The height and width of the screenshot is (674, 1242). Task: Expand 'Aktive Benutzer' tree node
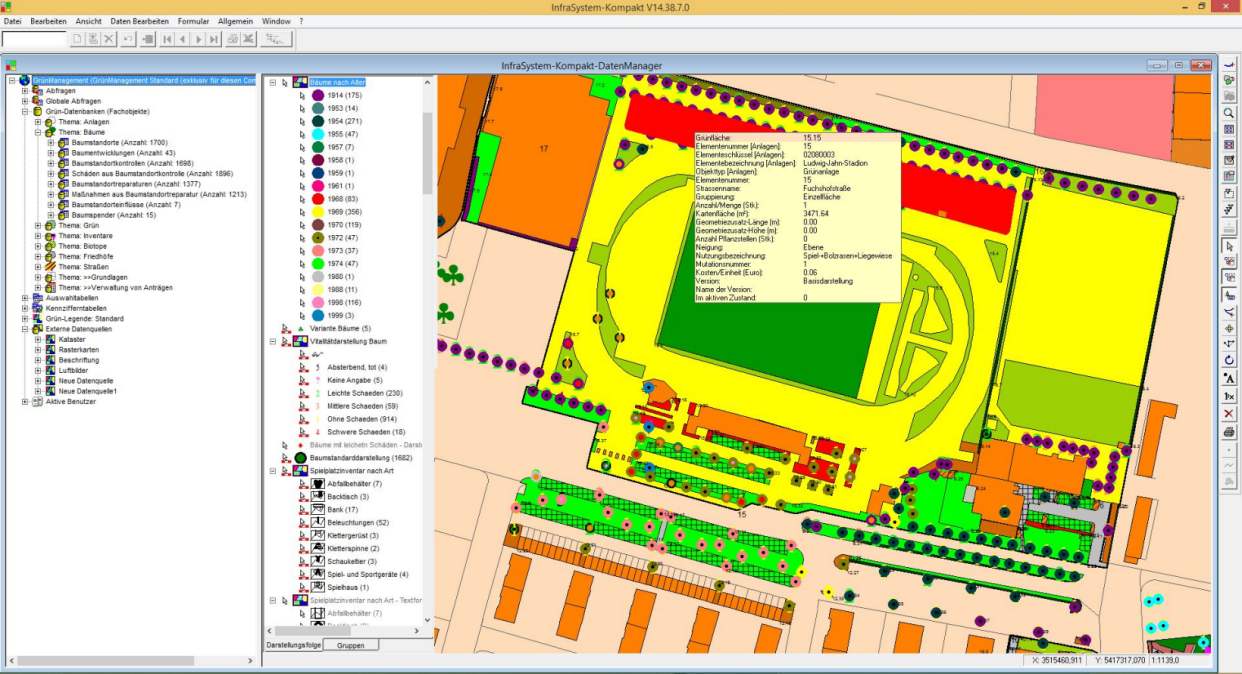[x=24, y=402]
